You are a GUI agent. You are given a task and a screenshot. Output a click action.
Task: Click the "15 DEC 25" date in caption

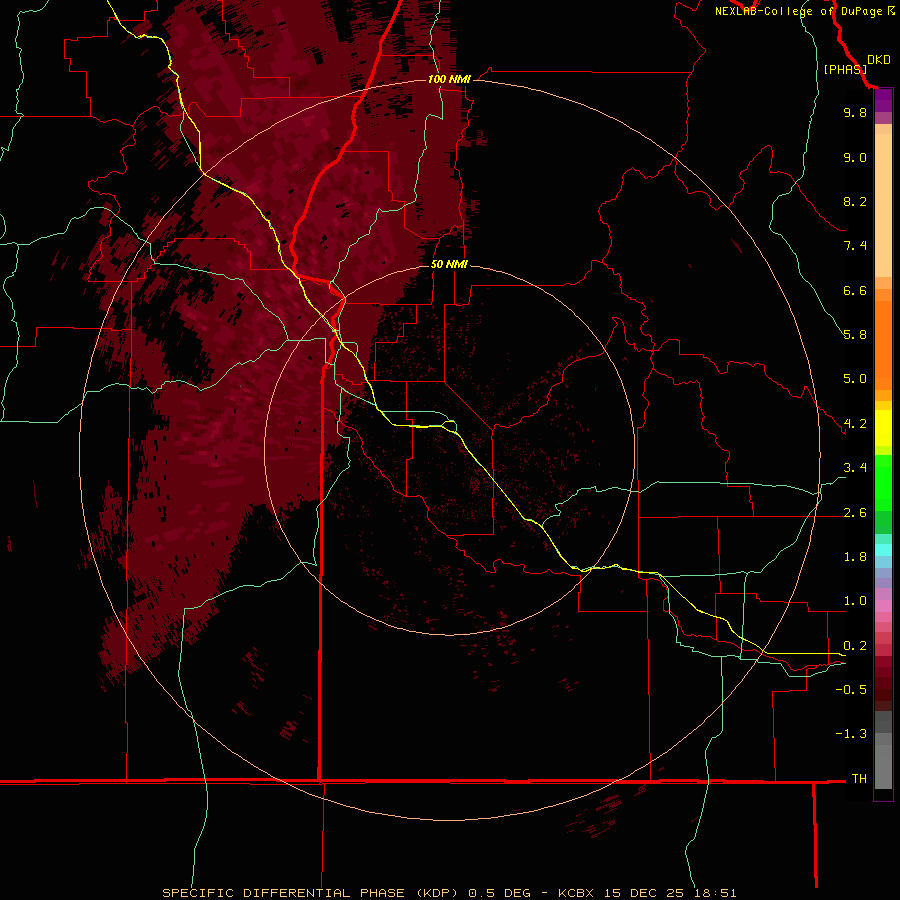point(645,893)
